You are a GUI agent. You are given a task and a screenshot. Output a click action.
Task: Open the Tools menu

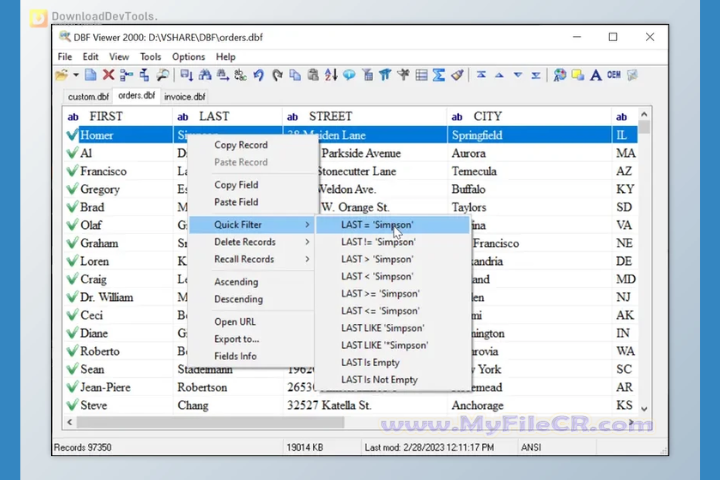tap(150, 57)
